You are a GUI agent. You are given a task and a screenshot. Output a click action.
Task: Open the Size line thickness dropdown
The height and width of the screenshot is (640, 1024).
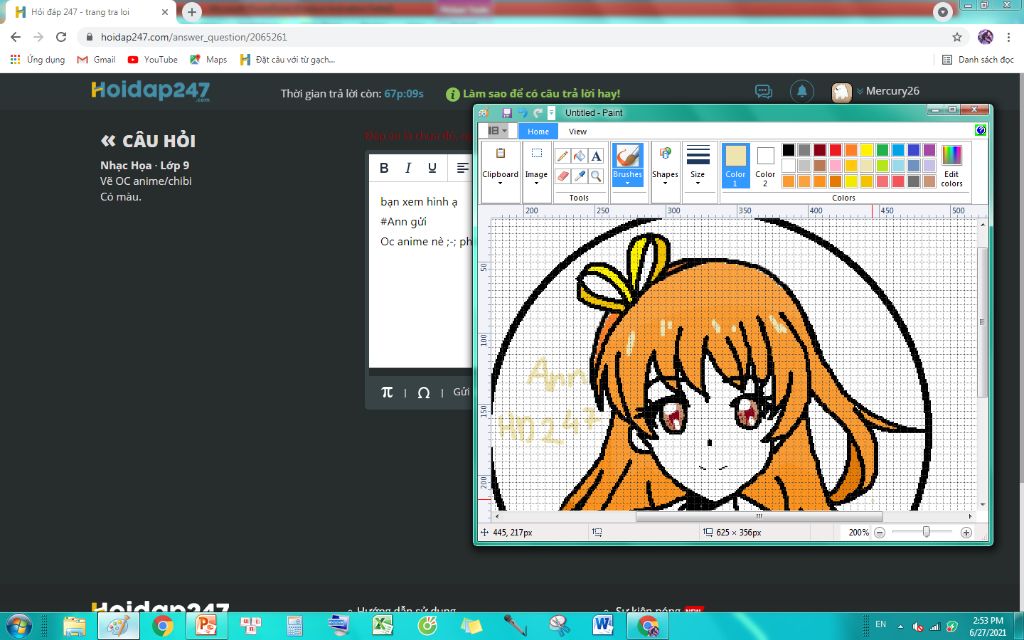click(x=697, y=182)
